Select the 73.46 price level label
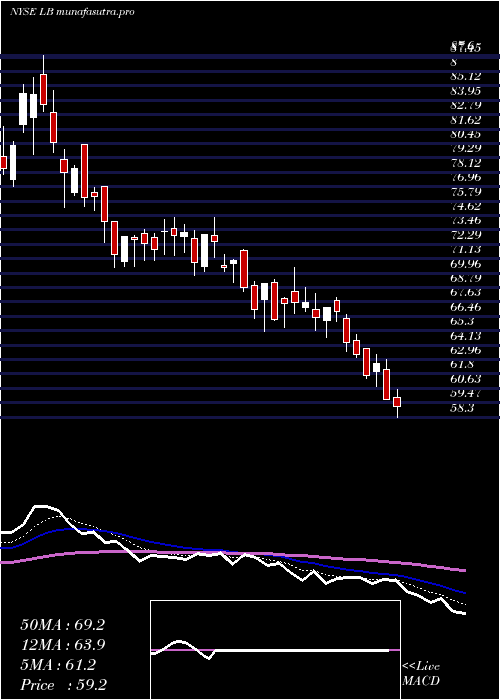Image resolution: width=500 pixels, height=700 pixels. (466, 220)
